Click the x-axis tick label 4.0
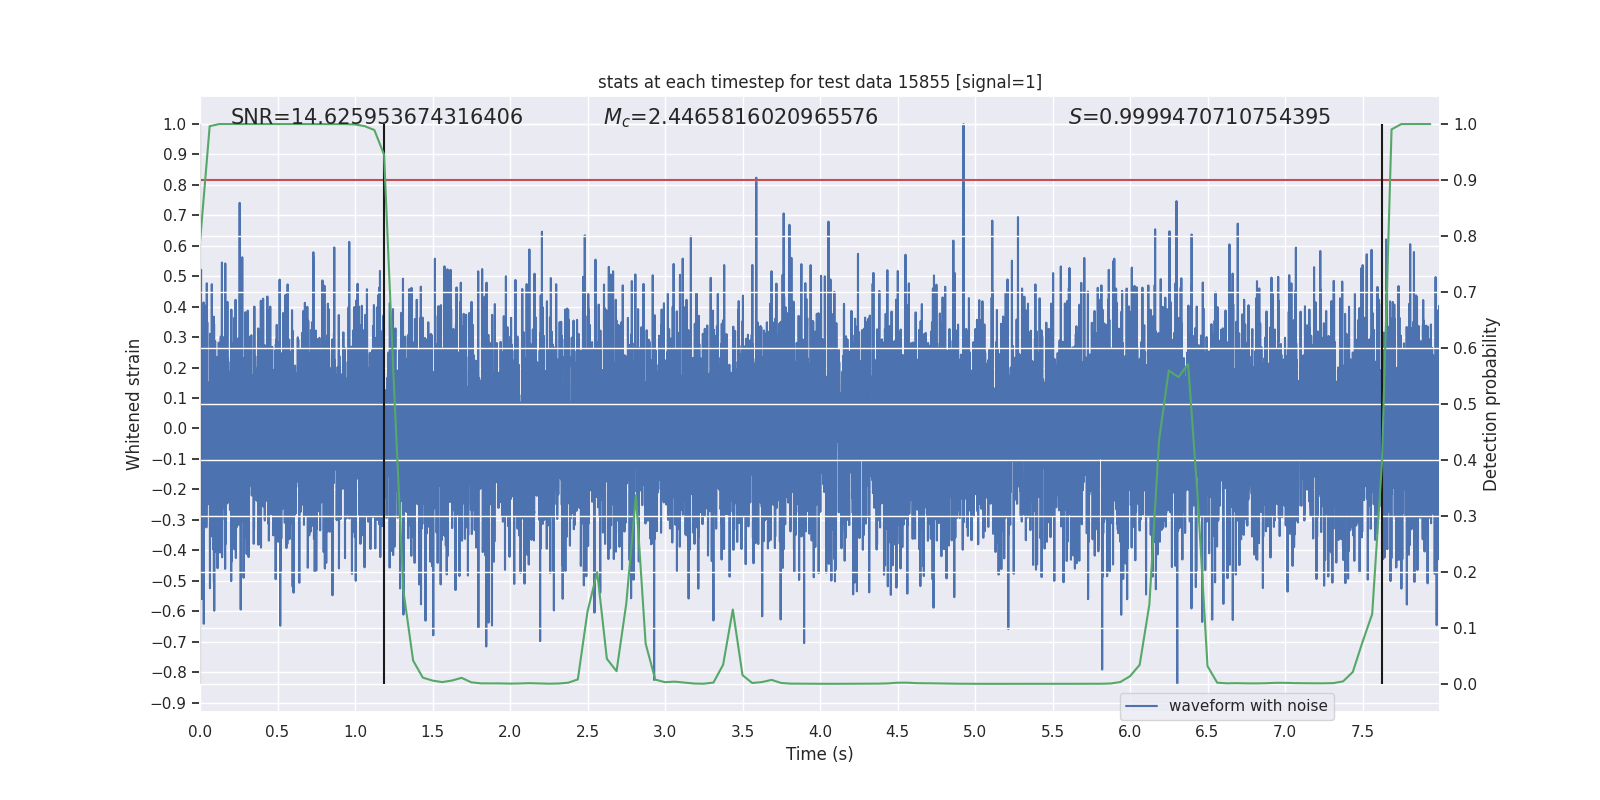 pyautogui.click(x=820, y=731)
